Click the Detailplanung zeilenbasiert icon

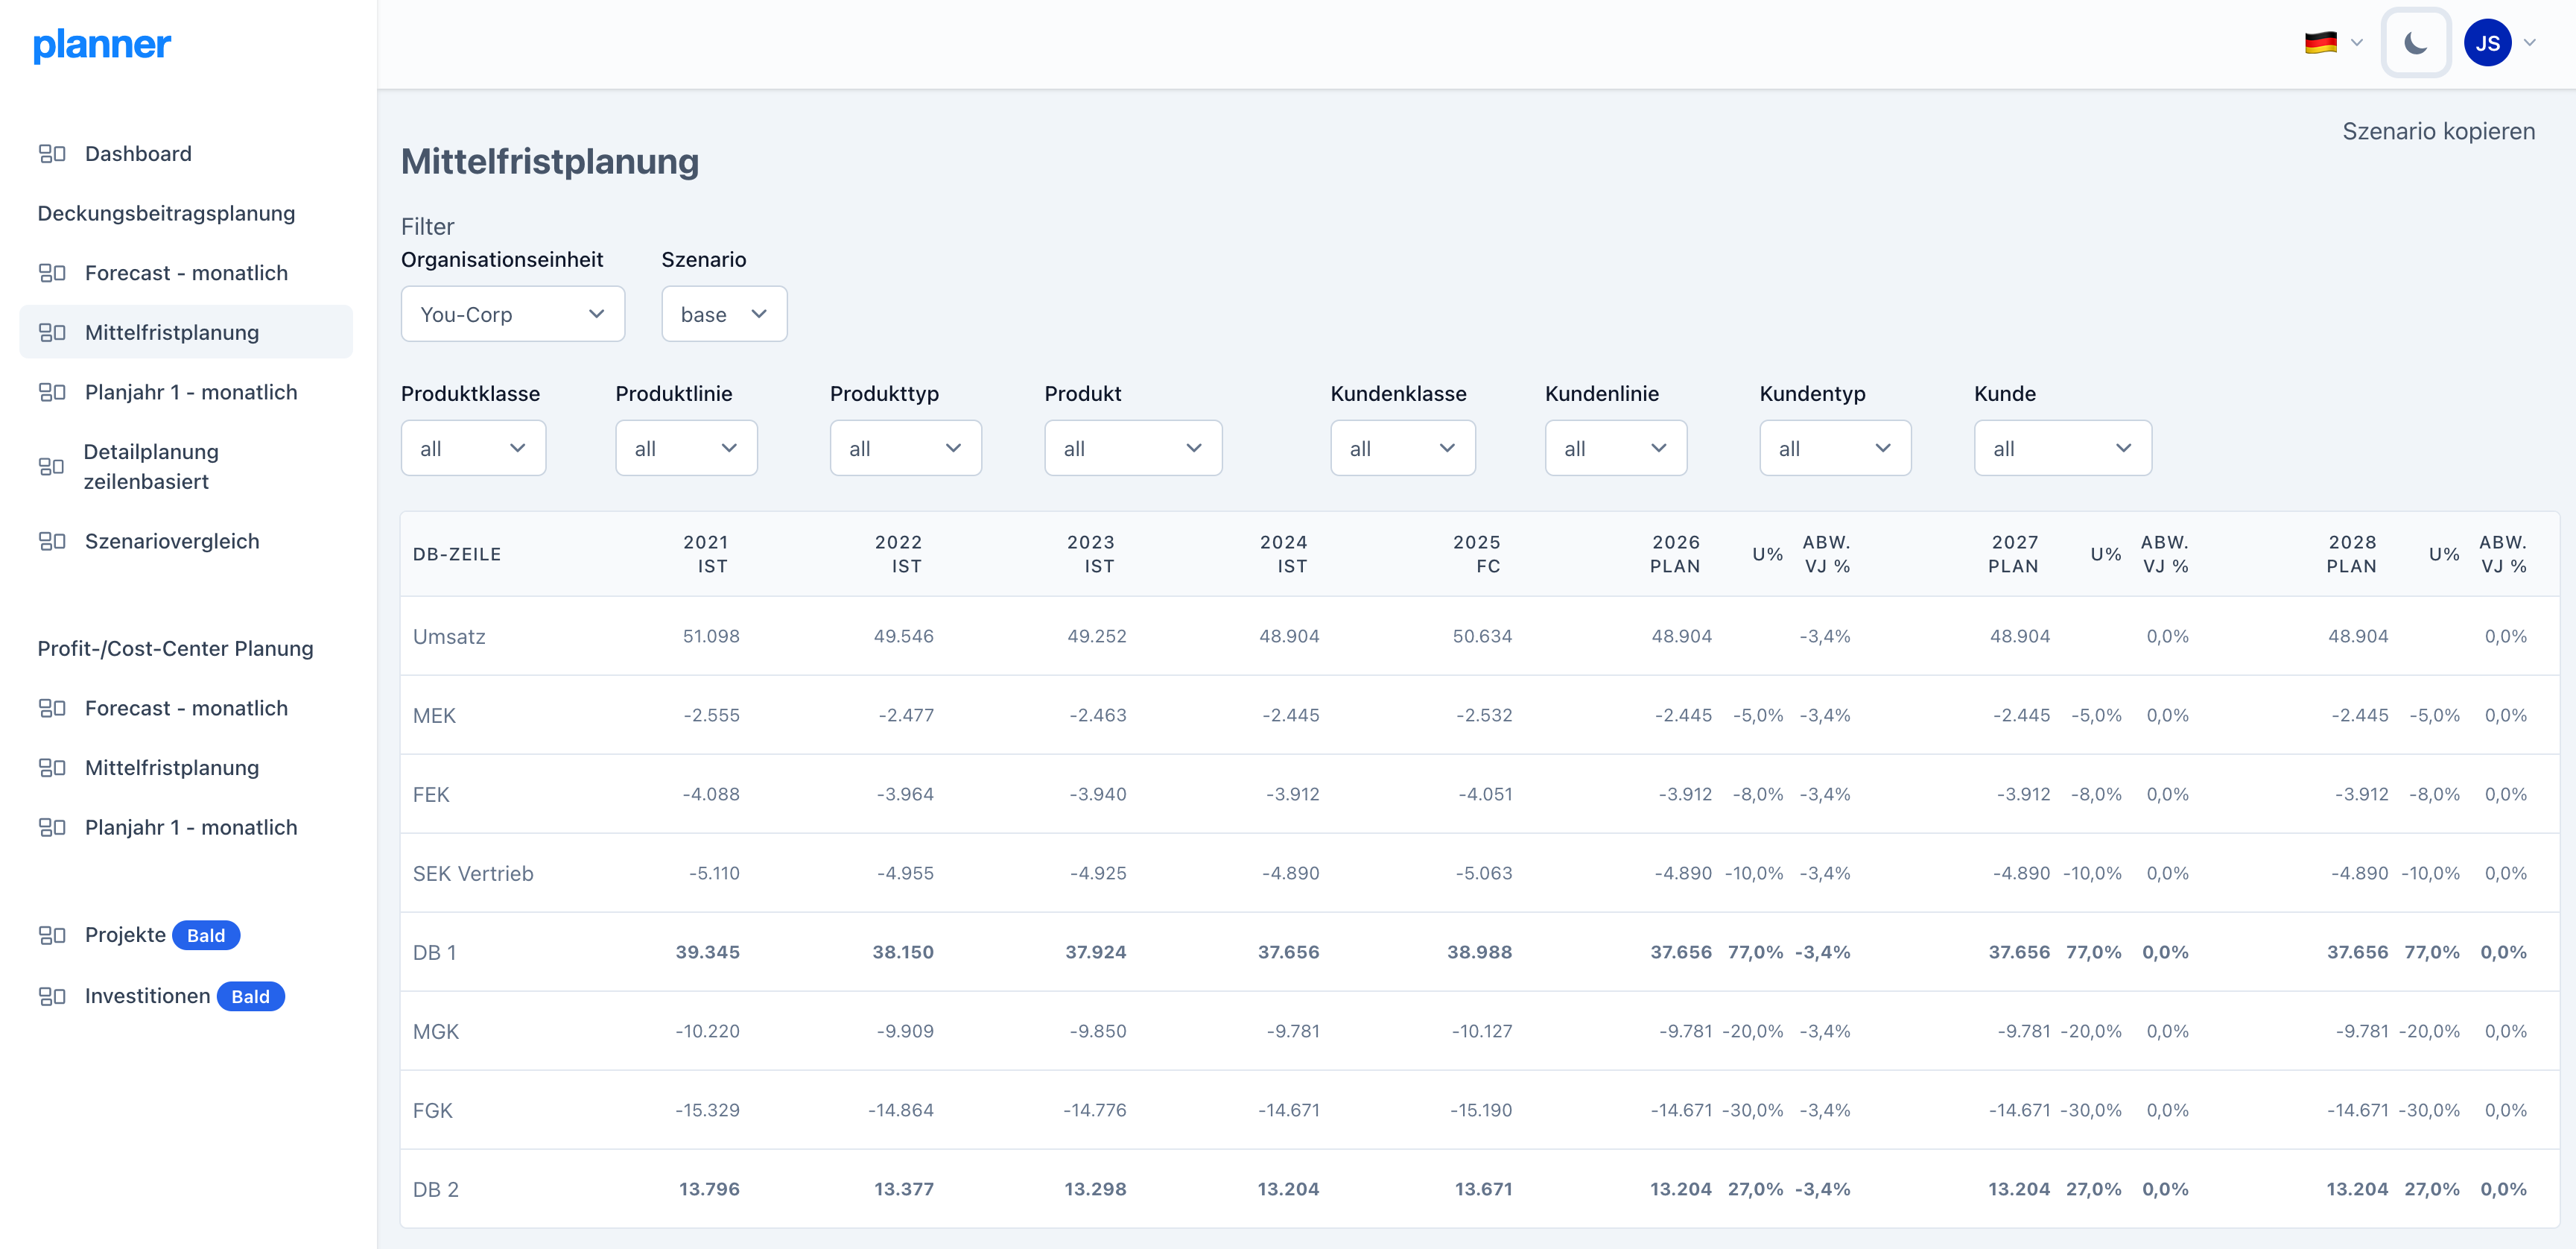pyautogui.click(x=52, y=467)
